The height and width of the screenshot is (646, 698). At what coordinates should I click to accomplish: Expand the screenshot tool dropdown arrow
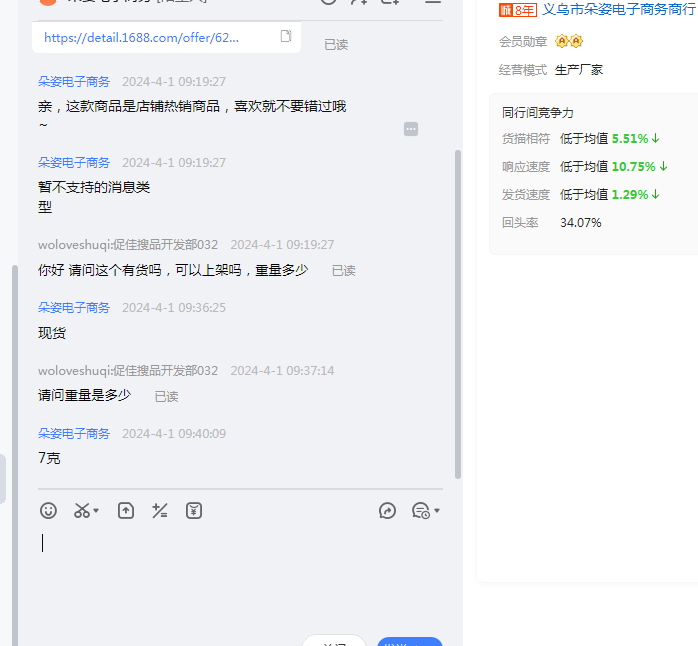(x=97, y=512)
